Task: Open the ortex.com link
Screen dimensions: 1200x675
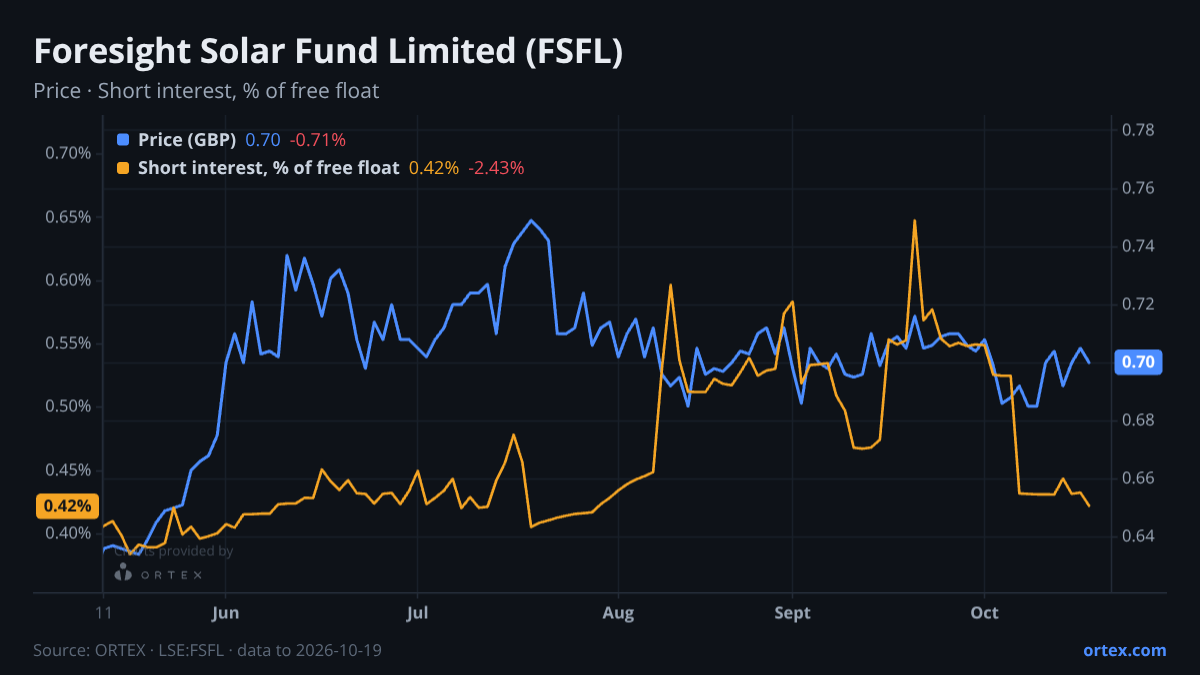Action: pyautogui.click(x=1124, y=650)
